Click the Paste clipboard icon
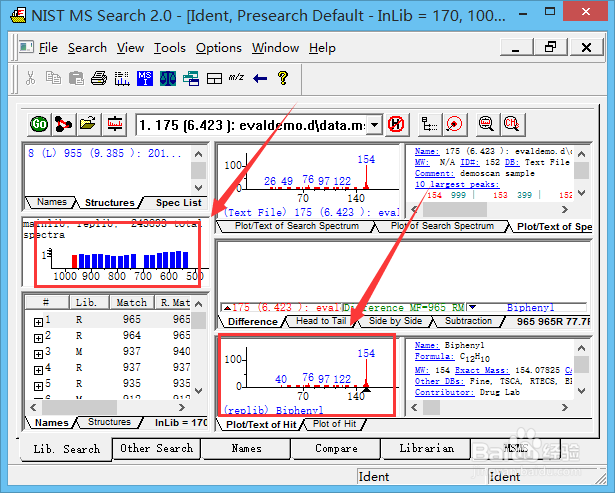This screenshot has height=493, width=615. tap(76, 78)
